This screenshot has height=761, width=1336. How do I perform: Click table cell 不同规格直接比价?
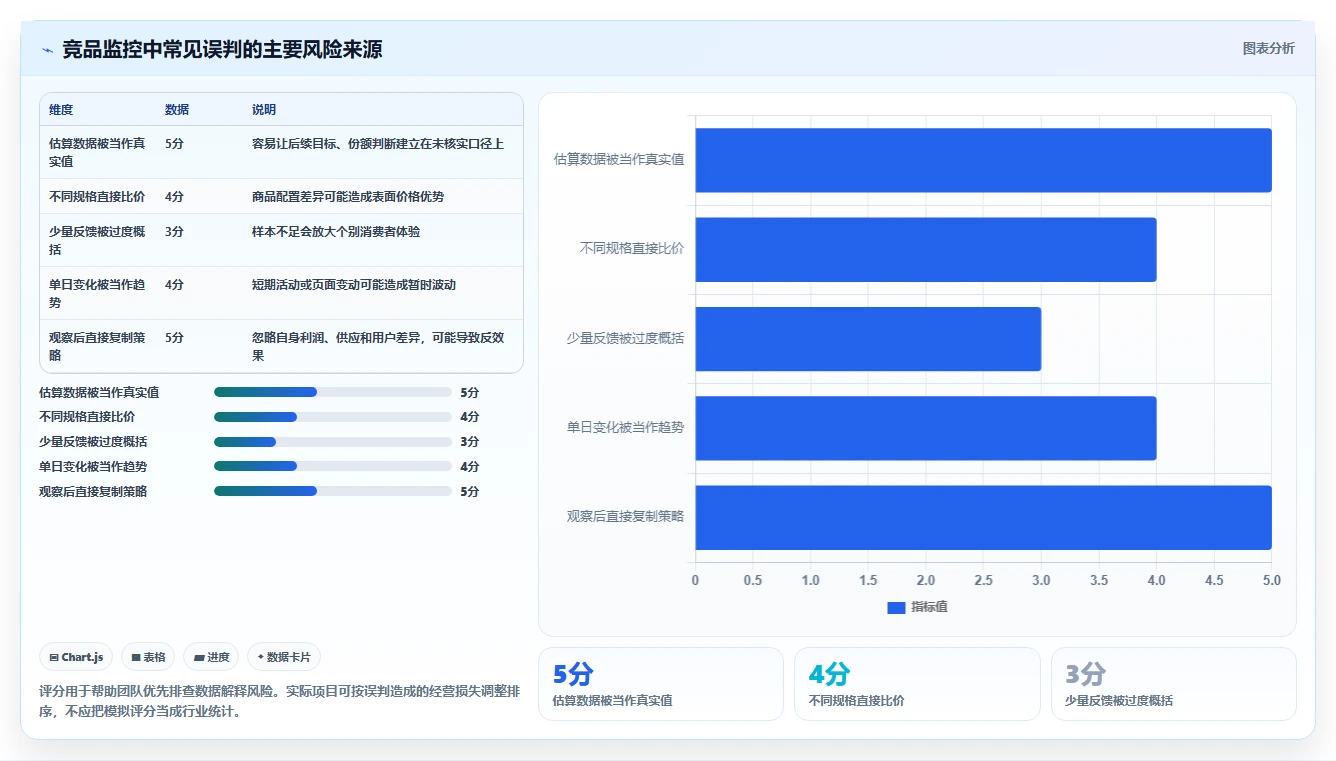(97, 196)
